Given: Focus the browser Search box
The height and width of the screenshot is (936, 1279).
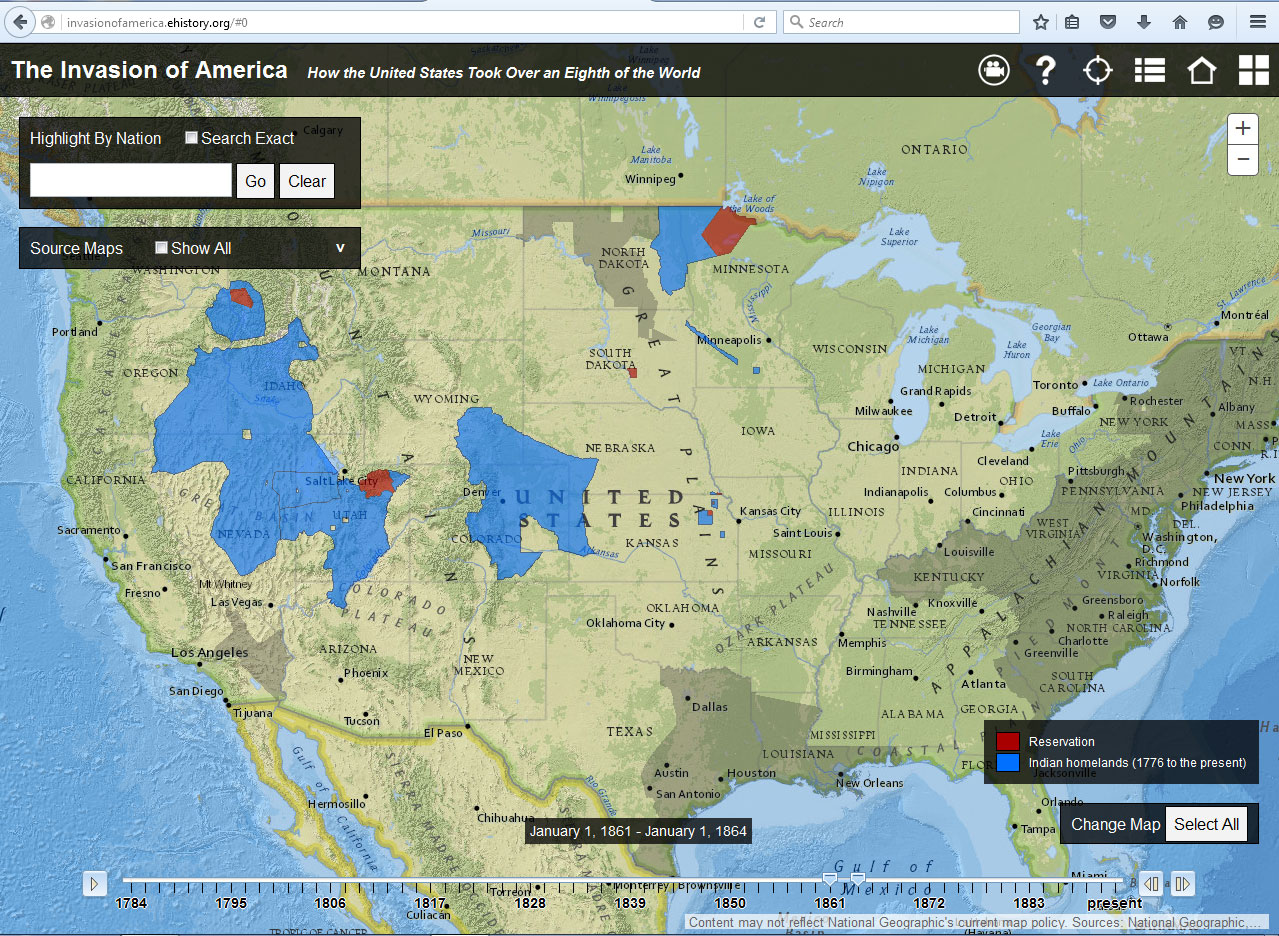Looking at the screenshot, I should coord(900,22).
